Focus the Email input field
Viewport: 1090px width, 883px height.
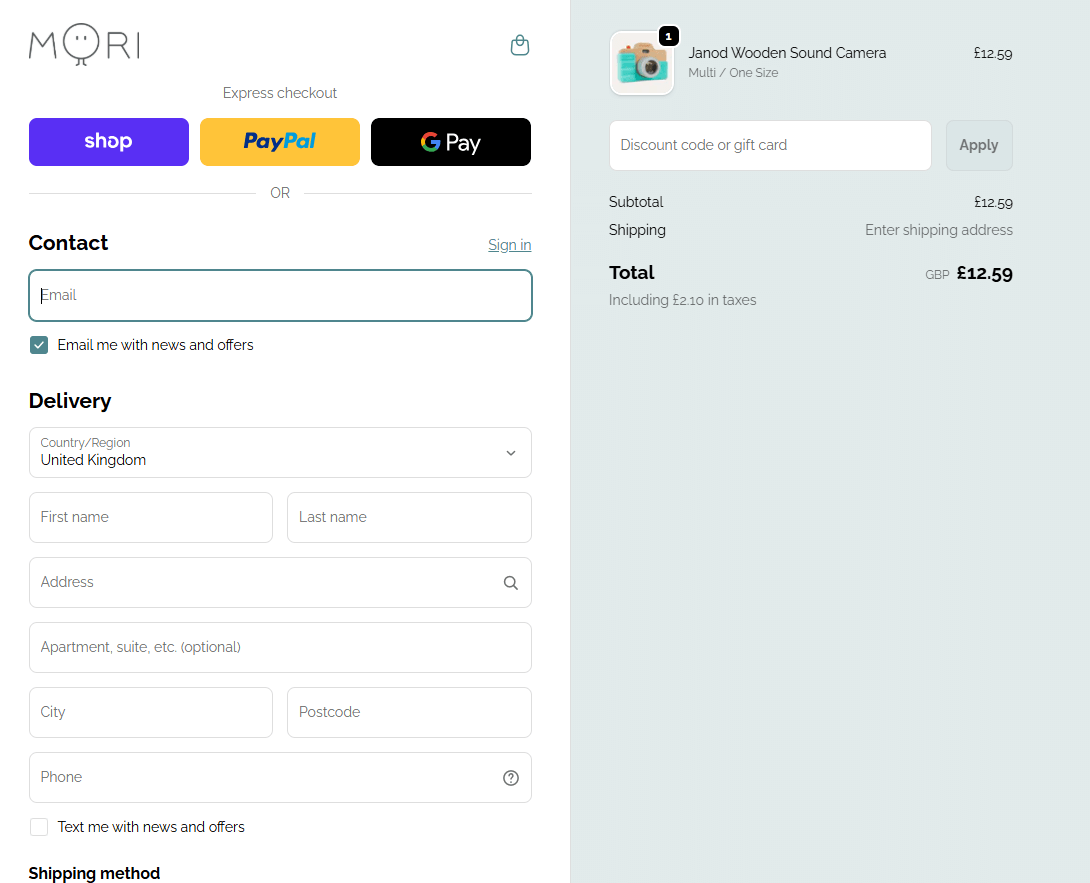pos(280,296)
